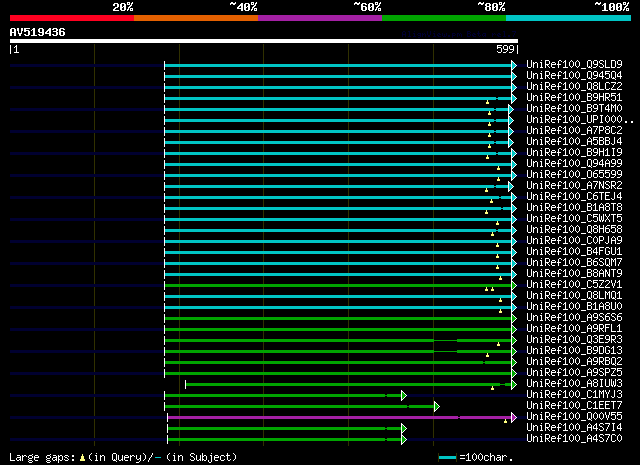Select the UniRef100_Q3E9R3 label

[574, 340]
